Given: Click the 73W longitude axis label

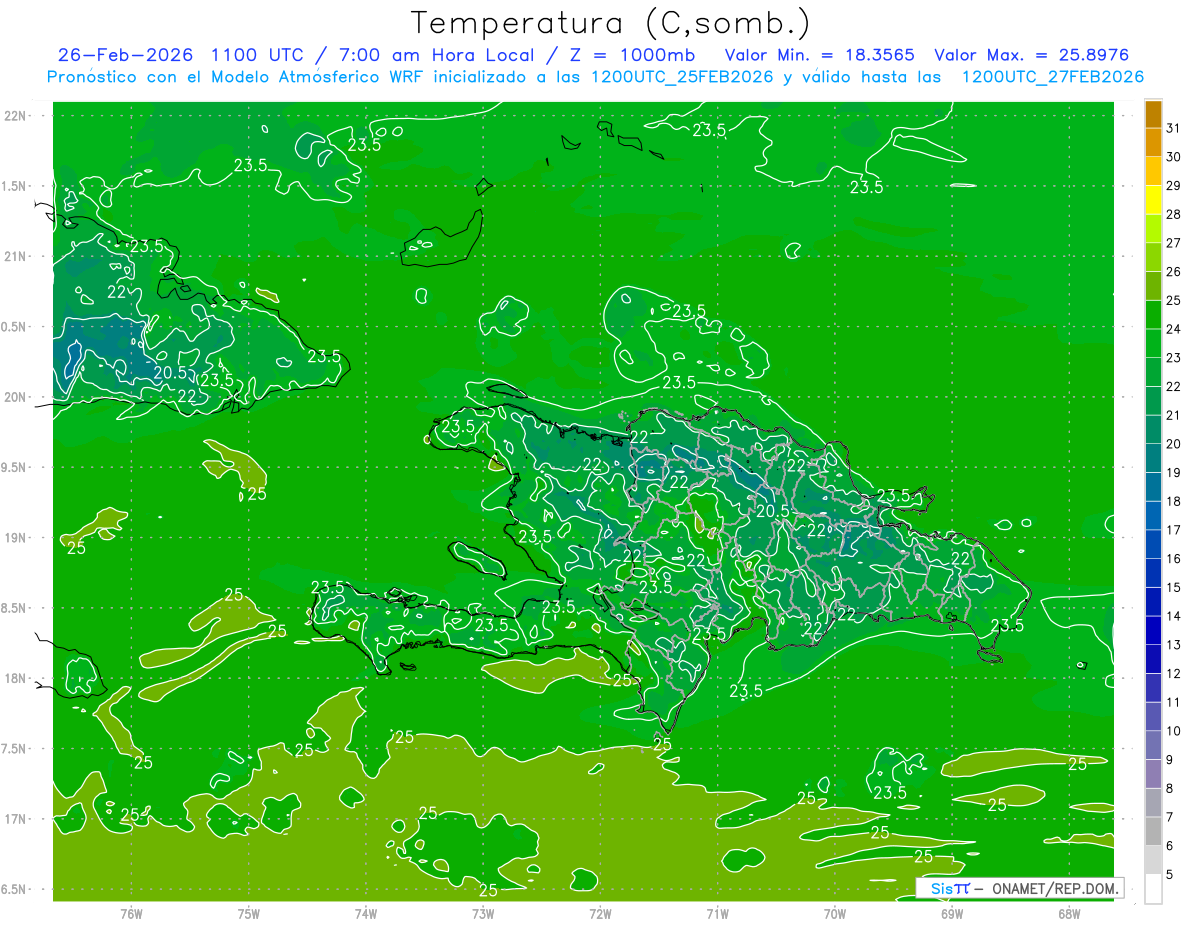Looking at the screenshot, I should click(483, 914).
